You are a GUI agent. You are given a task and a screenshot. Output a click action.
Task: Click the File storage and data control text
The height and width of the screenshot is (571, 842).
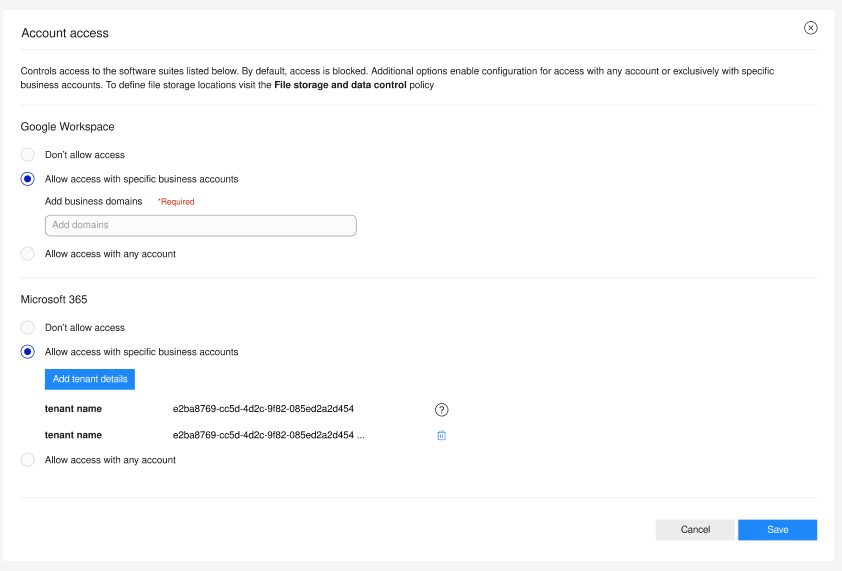click(x=340, y=85)
